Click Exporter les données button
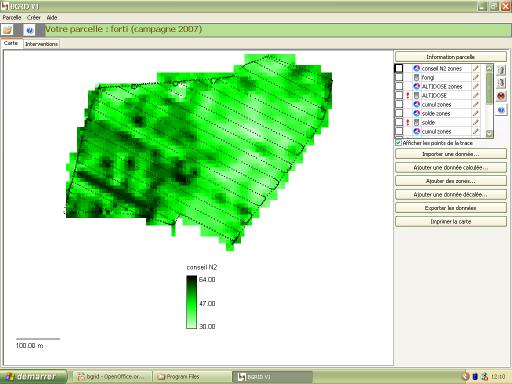 point(451,208)
